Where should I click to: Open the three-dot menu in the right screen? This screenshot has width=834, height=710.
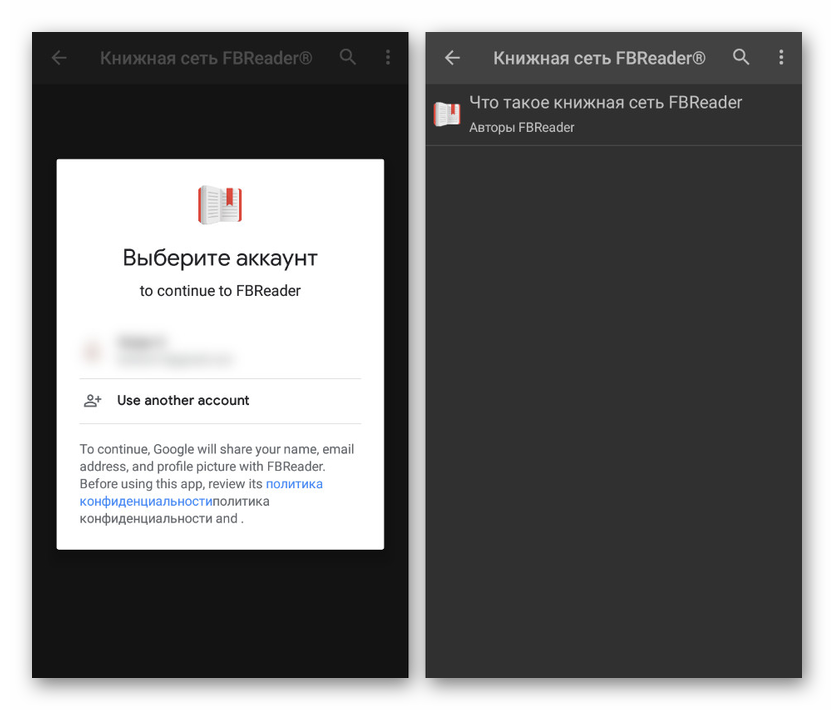[x=781, y=57]
